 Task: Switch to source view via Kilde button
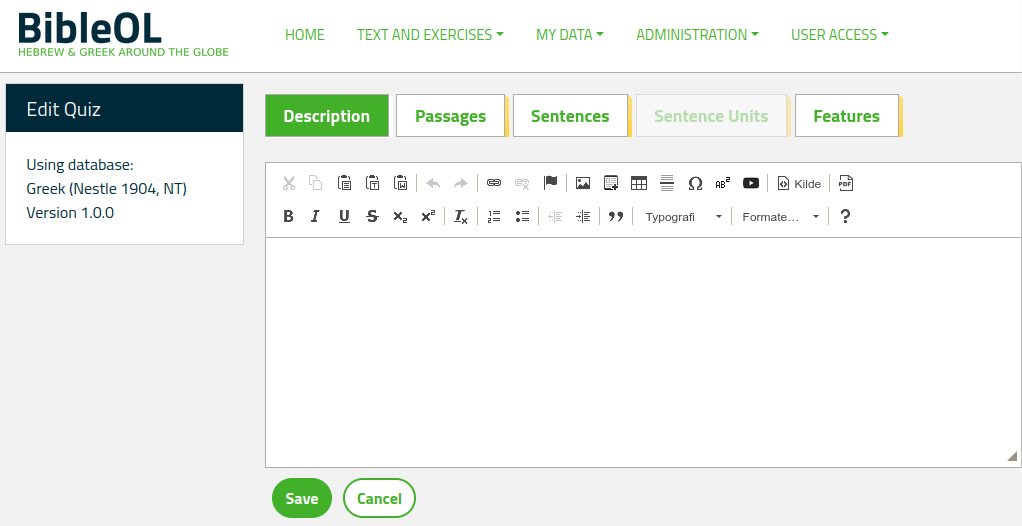tap(799, 183)
